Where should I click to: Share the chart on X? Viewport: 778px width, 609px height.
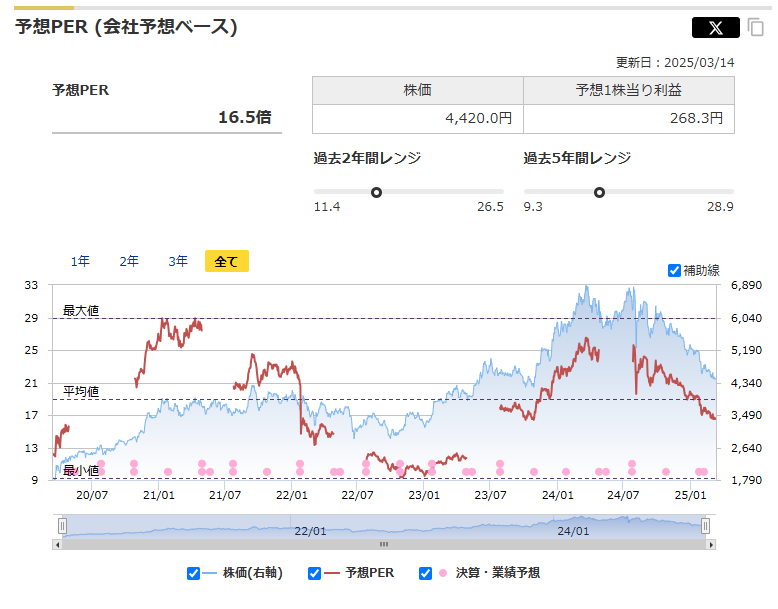point(715,28)
